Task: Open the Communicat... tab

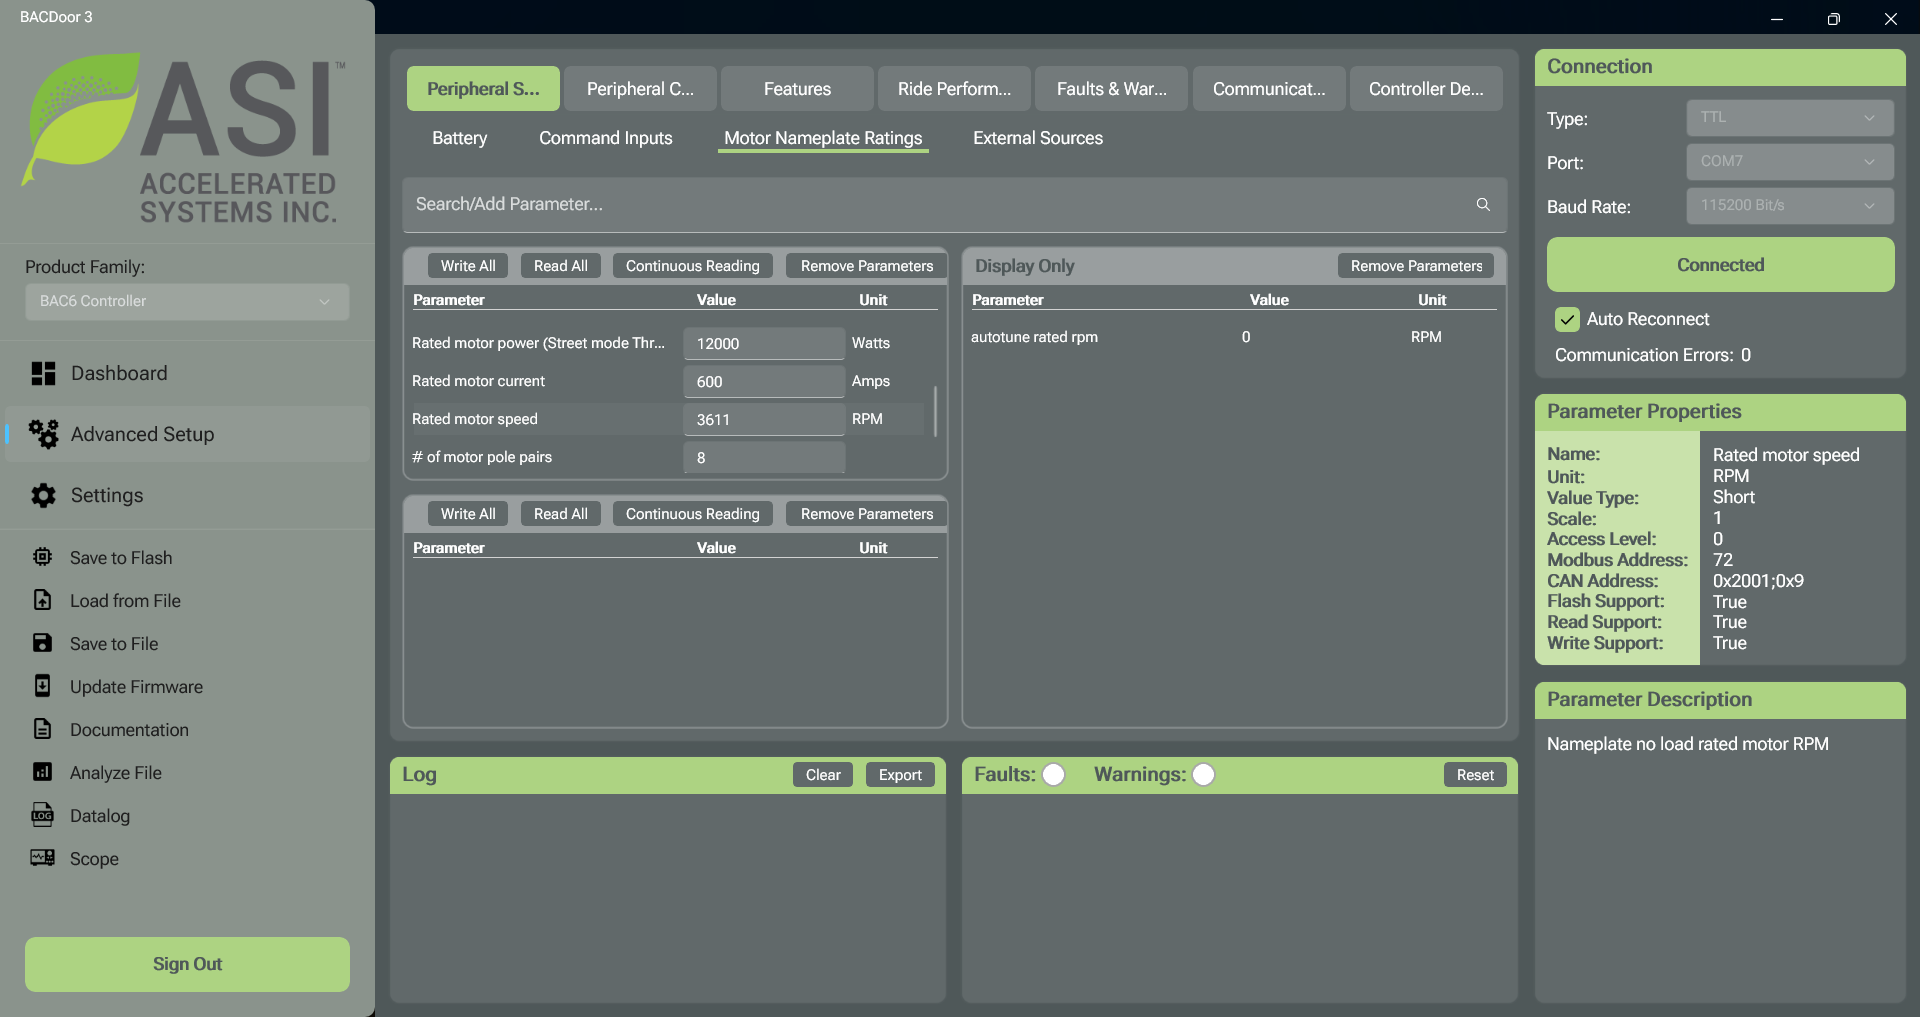Action: click(1269, 89)
